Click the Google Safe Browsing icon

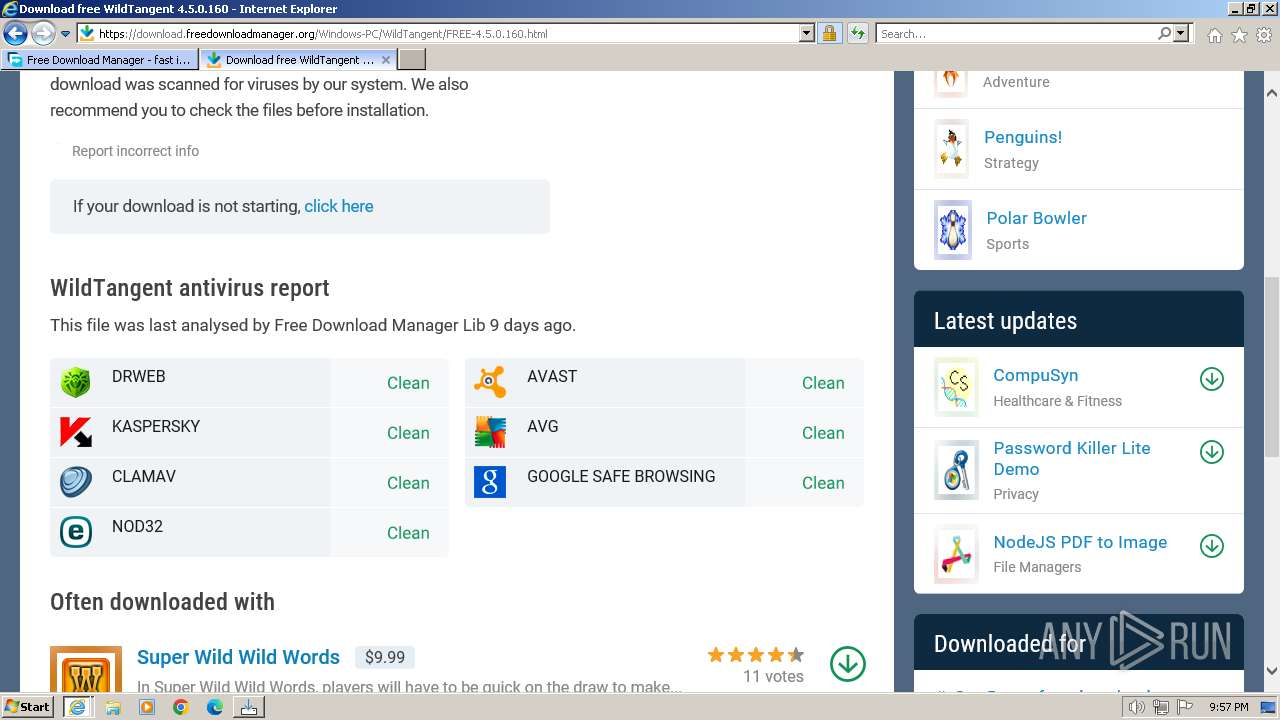coord(490,482)
